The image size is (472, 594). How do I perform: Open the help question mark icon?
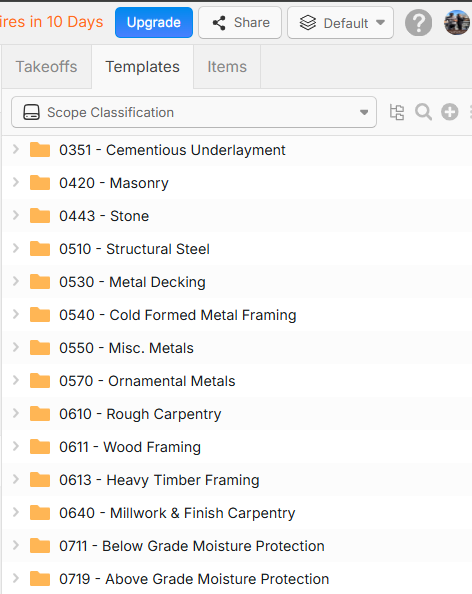click(x=419, y=23)
